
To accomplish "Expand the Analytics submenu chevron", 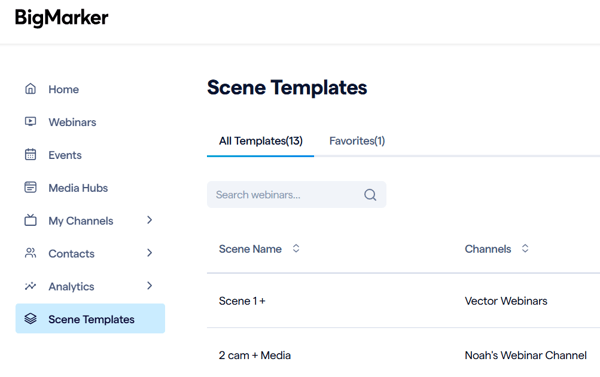I will pyautogui.click(x=150, y=286).
